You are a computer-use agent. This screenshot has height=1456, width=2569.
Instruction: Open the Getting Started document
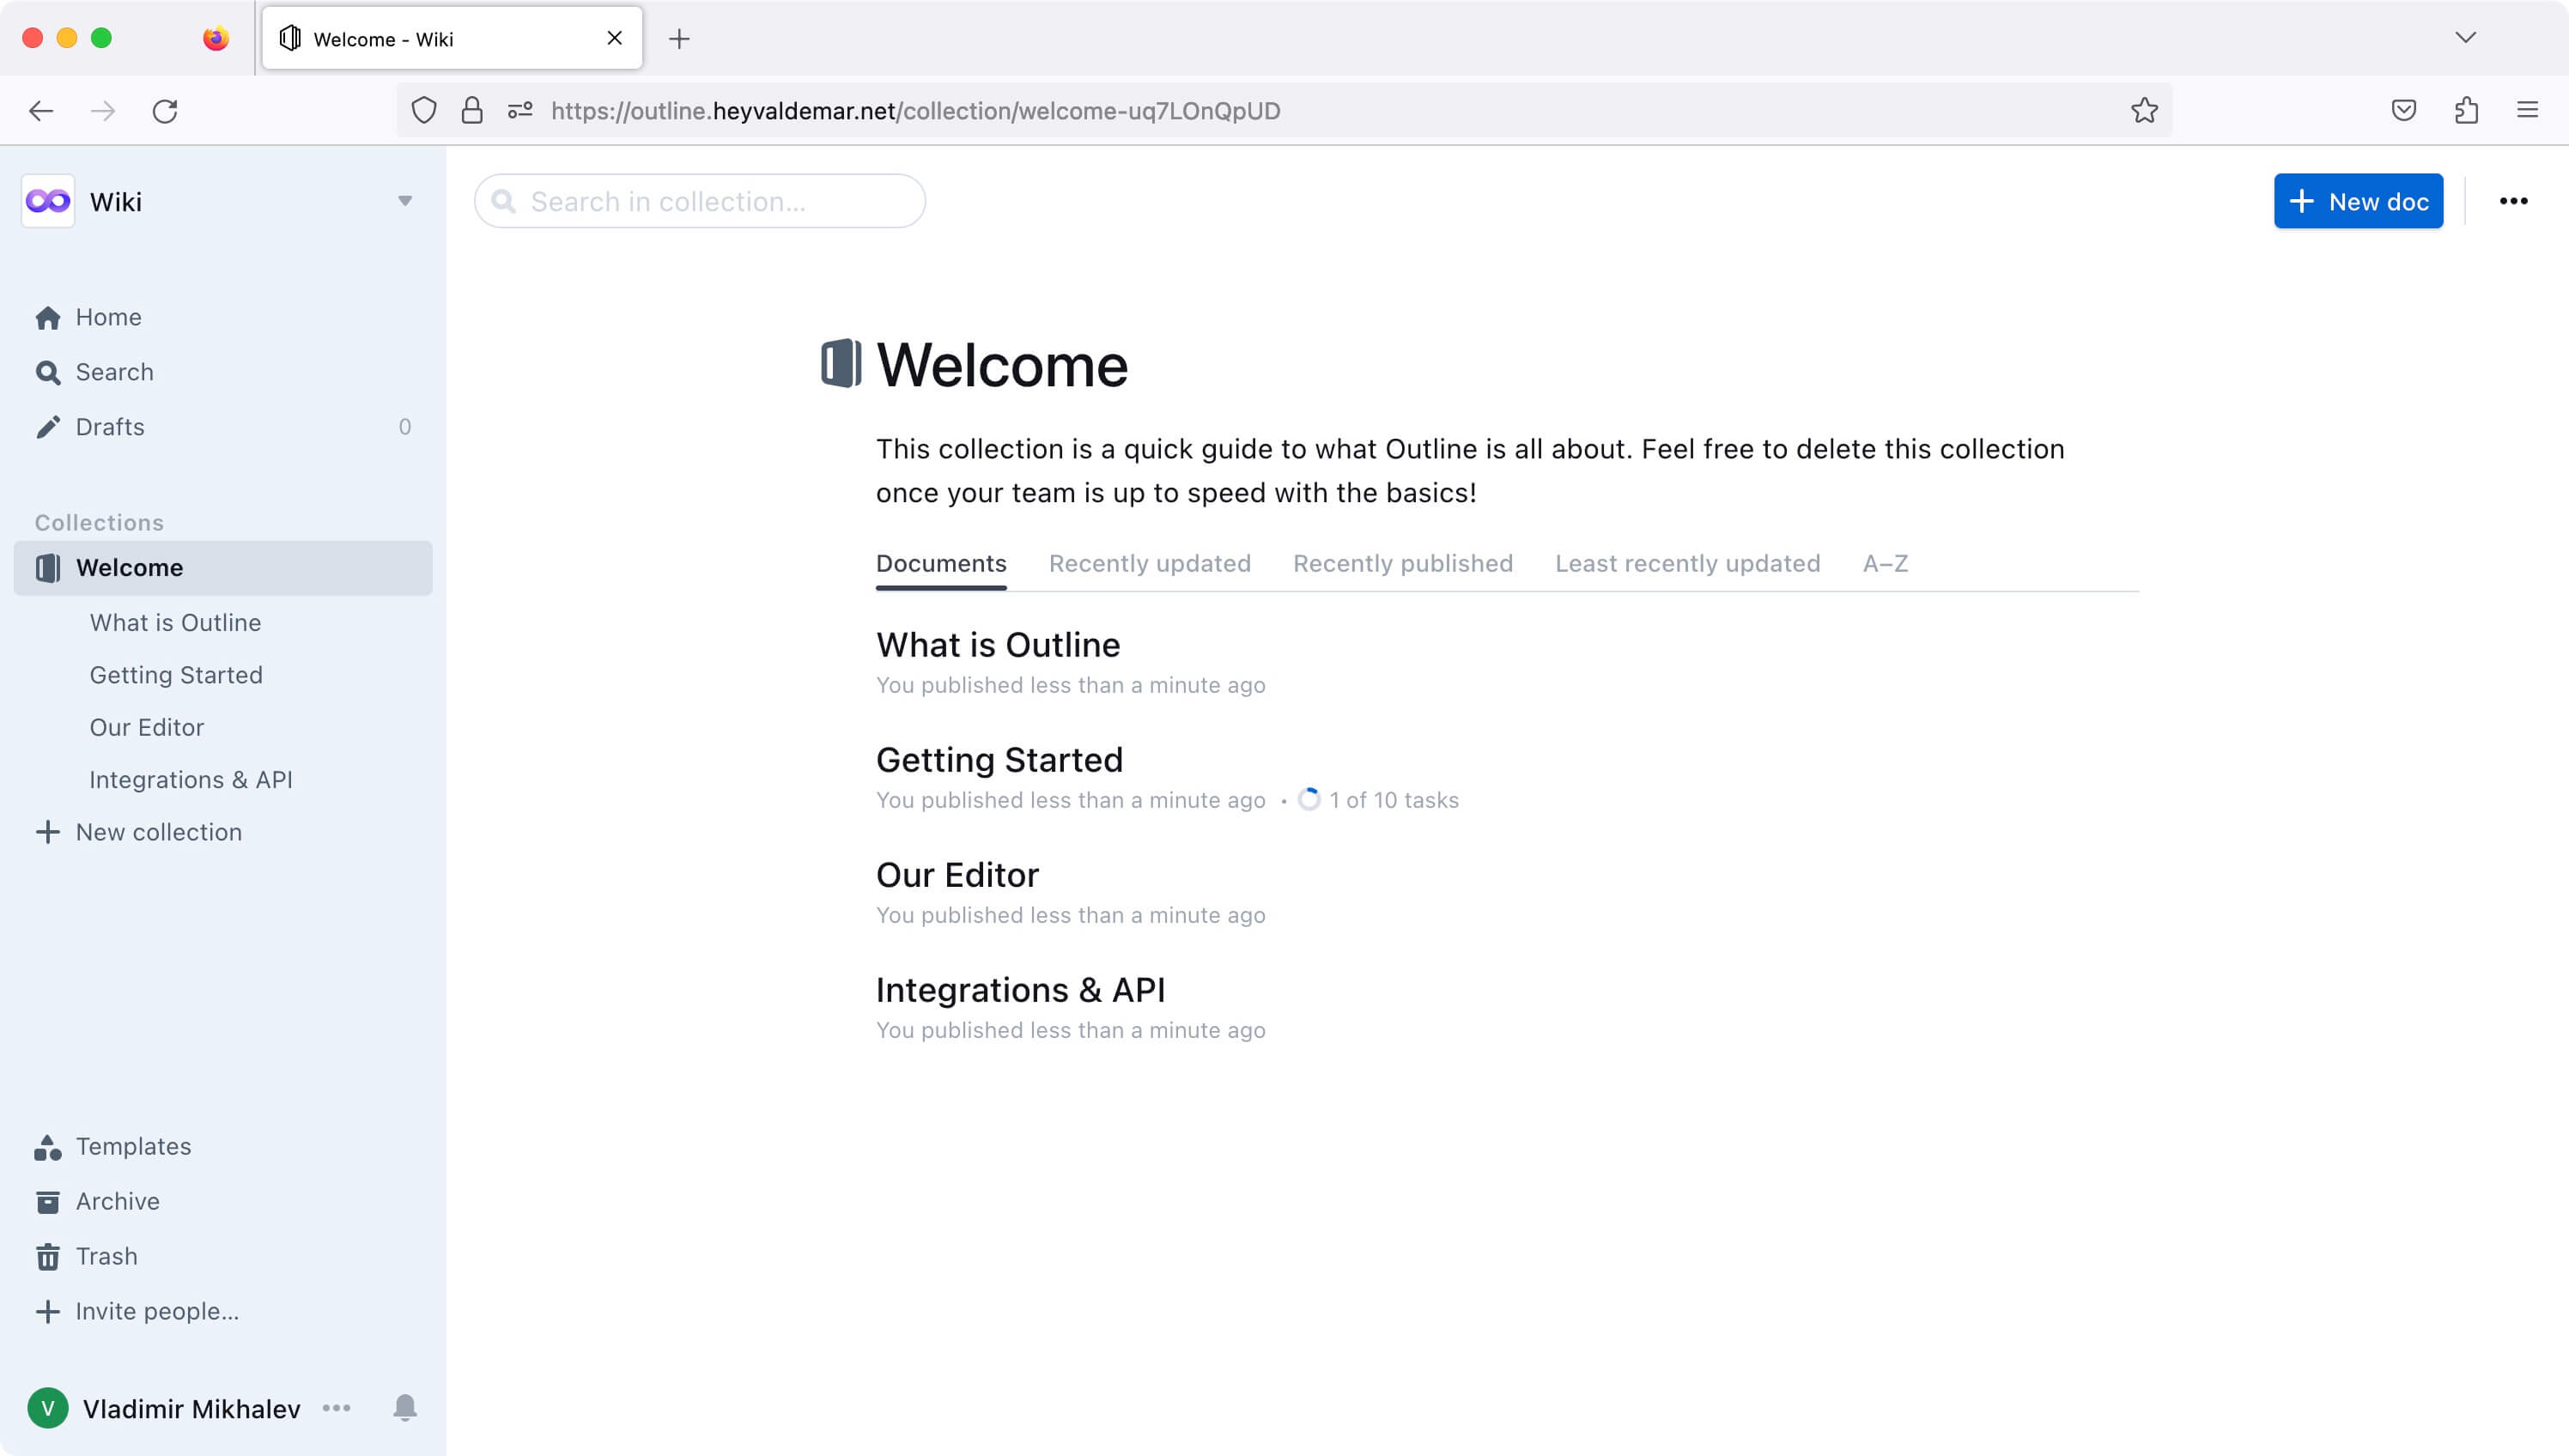tap(1000, 760)
